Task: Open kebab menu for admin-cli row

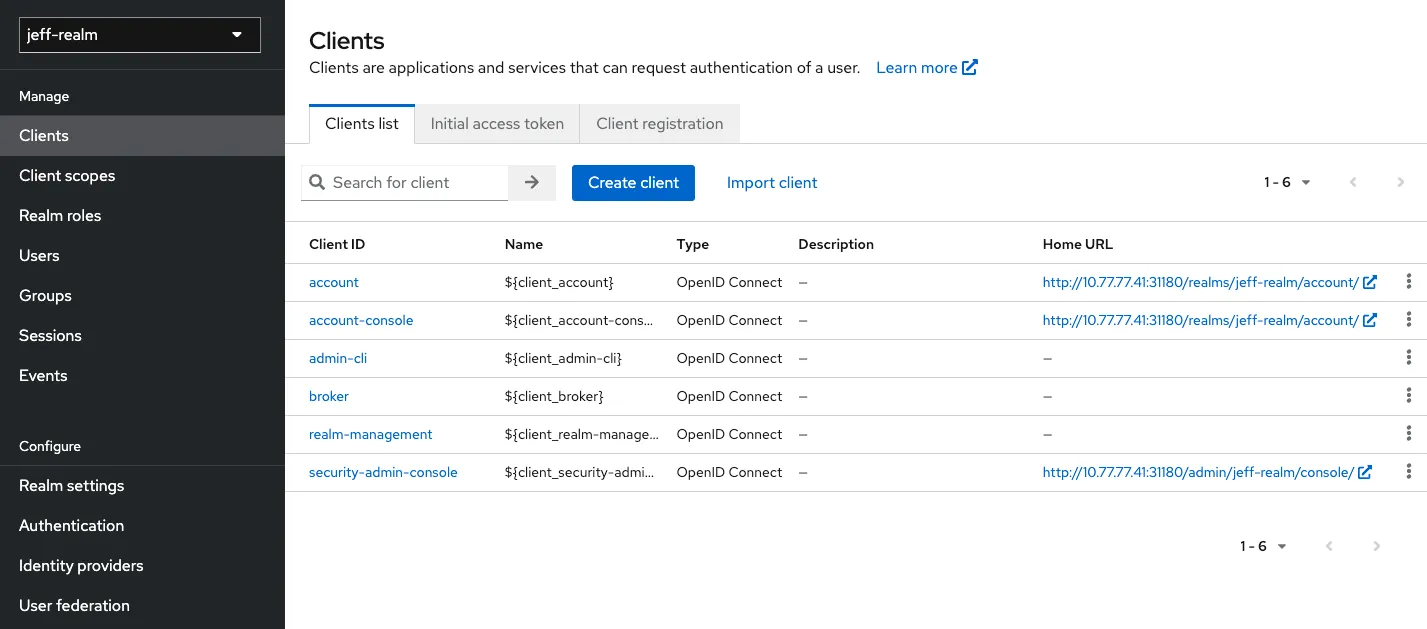Action: click(x=1409, y=358)
